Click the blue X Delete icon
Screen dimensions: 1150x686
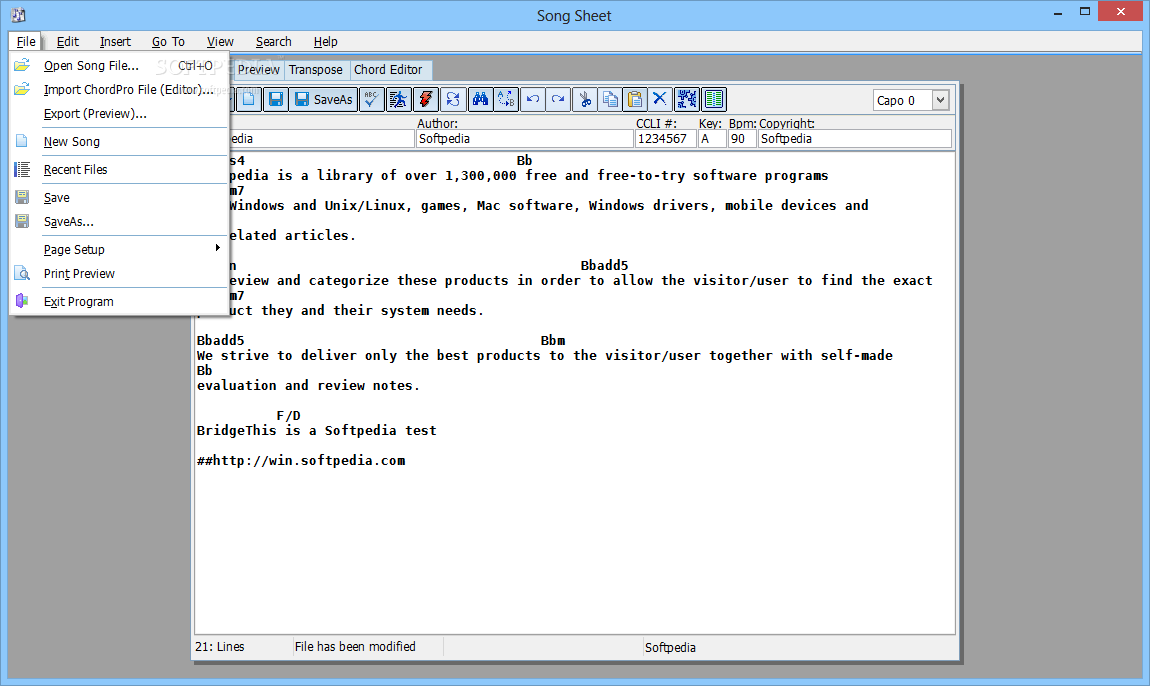pos(660,99)
